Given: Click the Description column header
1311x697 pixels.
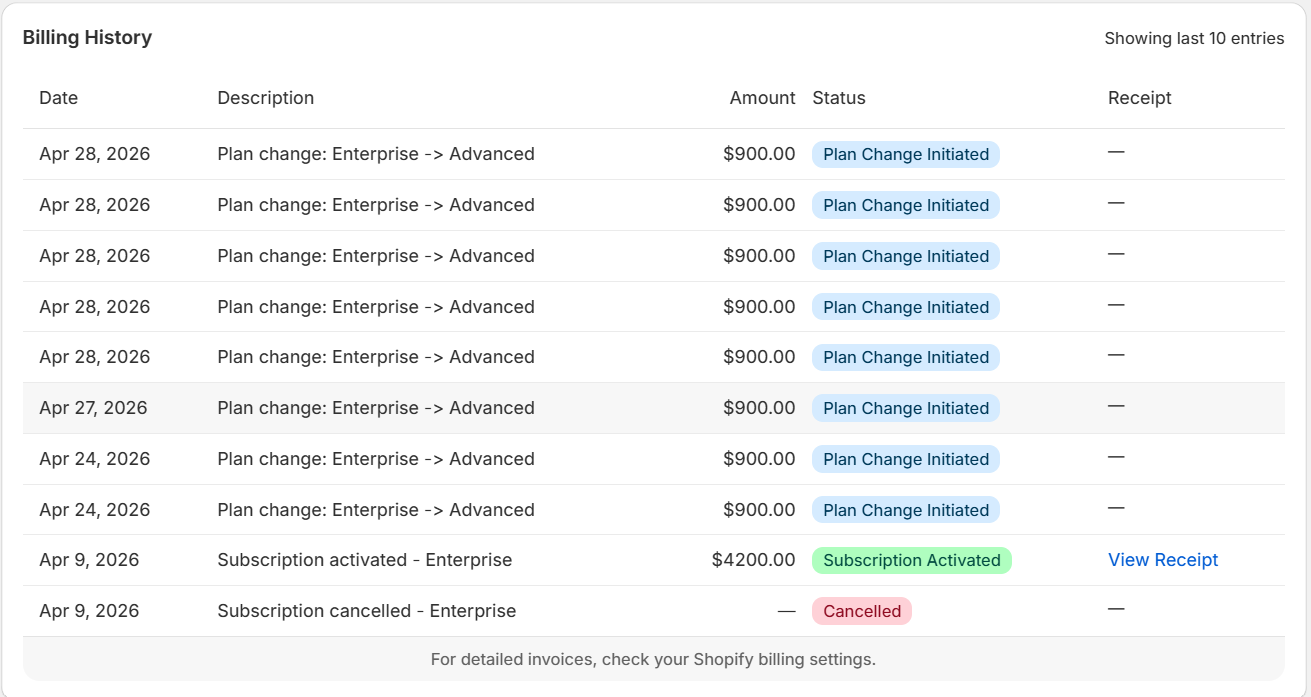Looking at the screenshot, I should coord(265,98).
